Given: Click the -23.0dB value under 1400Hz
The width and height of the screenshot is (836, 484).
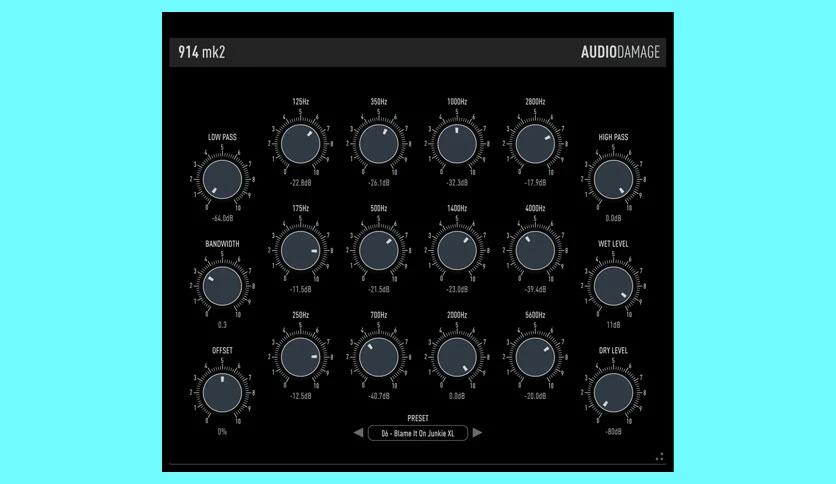Looking at the screenshot, I should [457, 289].
